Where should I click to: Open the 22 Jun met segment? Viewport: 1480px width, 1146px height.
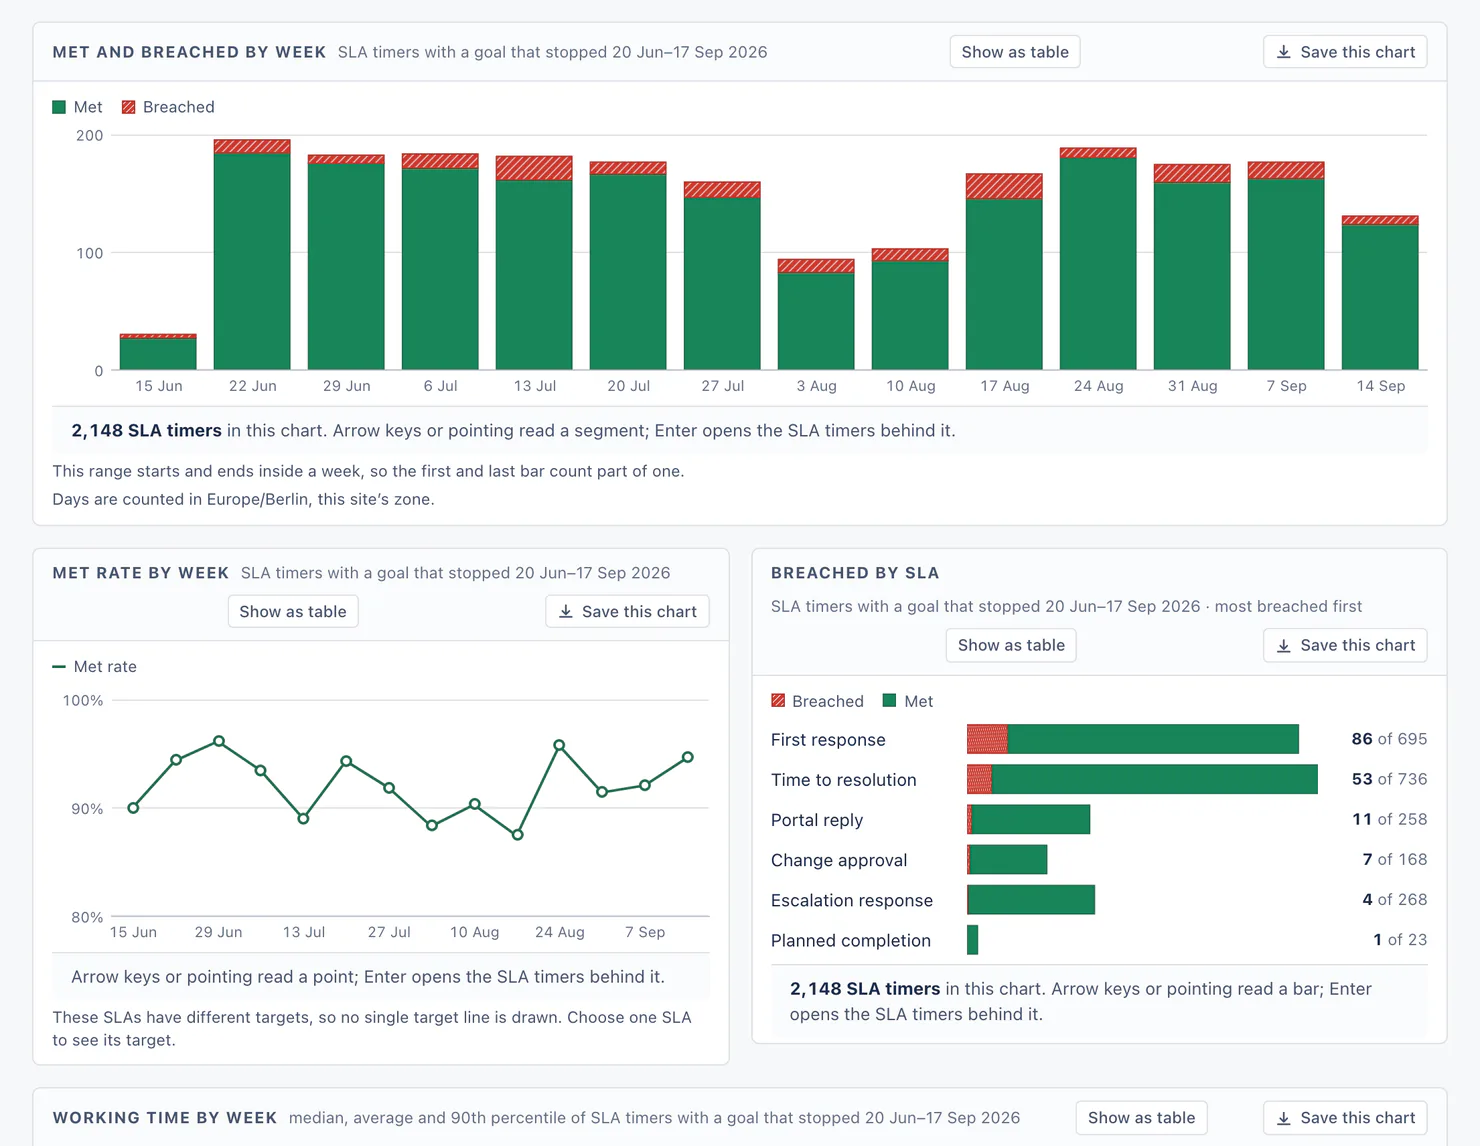coord(252,261)
